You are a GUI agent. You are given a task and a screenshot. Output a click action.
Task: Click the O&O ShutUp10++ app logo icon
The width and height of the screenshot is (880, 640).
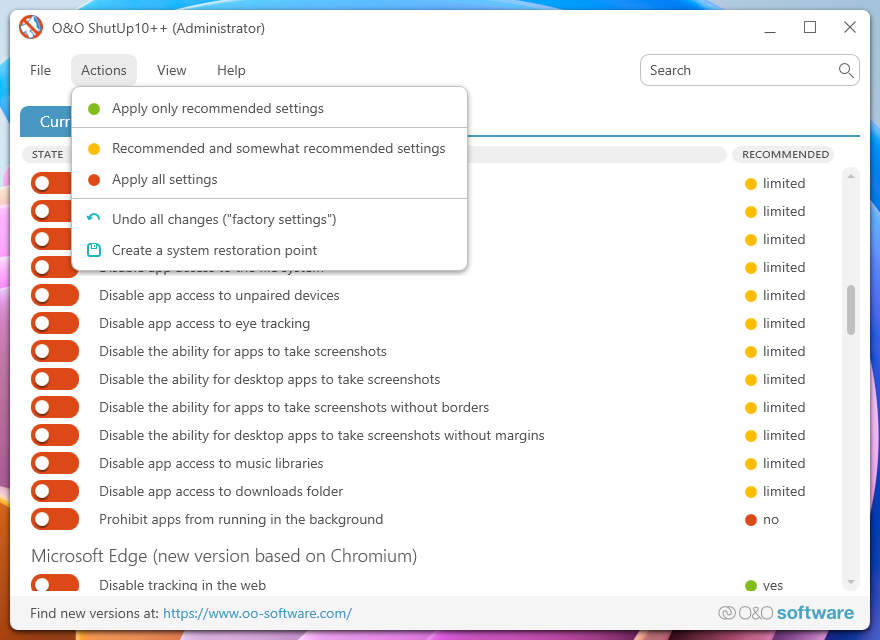click(x=32, y=28)
